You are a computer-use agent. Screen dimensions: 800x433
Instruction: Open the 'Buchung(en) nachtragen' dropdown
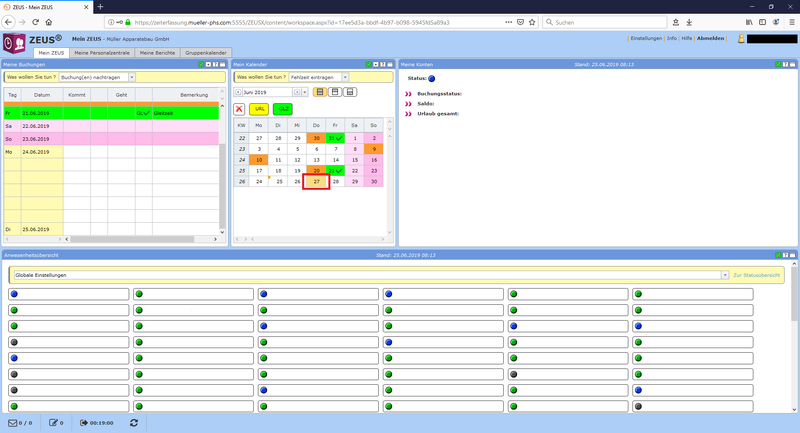(x=132, y=77)
